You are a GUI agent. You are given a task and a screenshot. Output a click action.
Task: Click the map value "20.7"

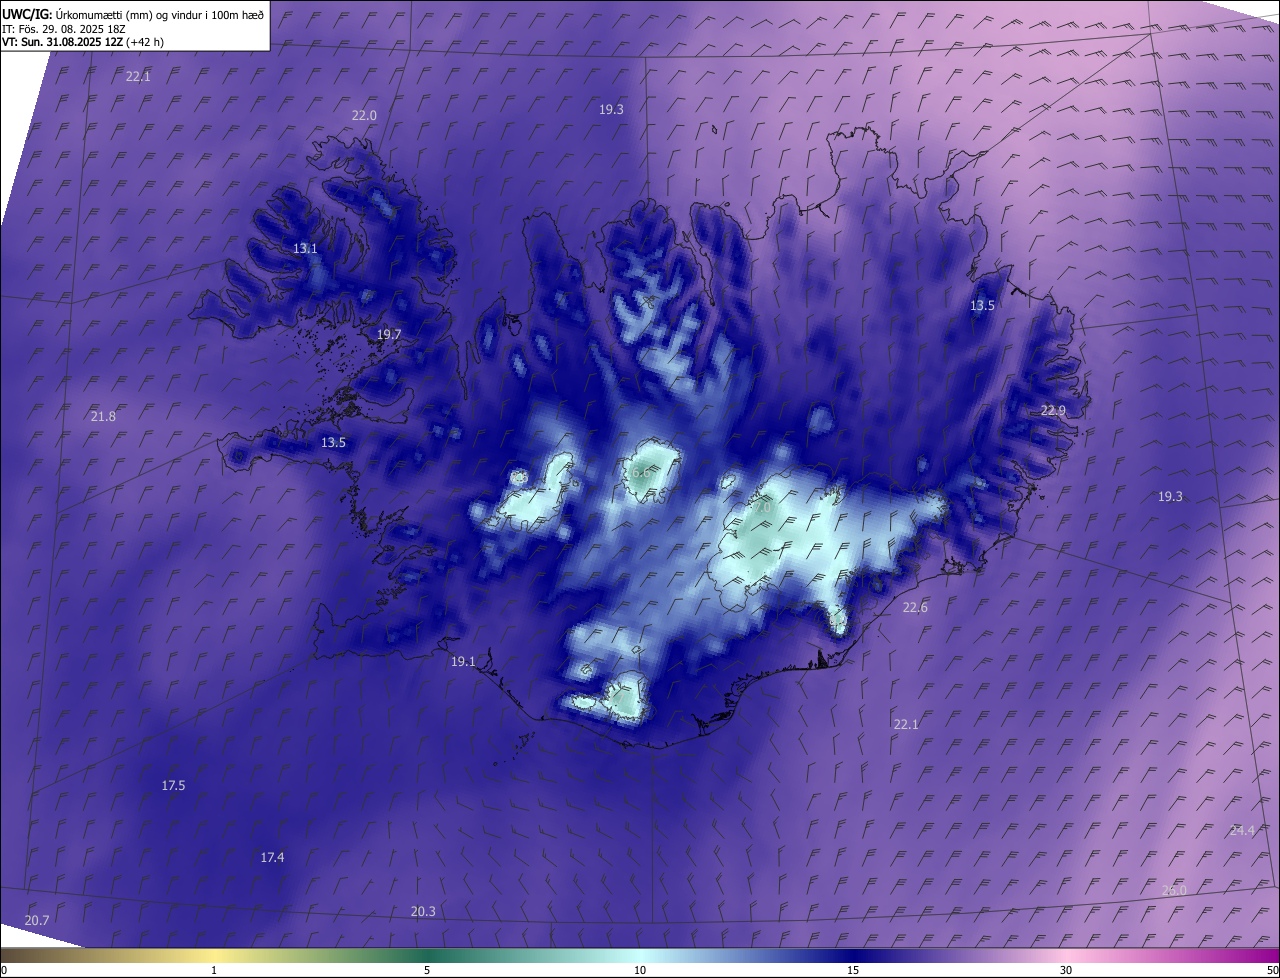coord(37,921)
